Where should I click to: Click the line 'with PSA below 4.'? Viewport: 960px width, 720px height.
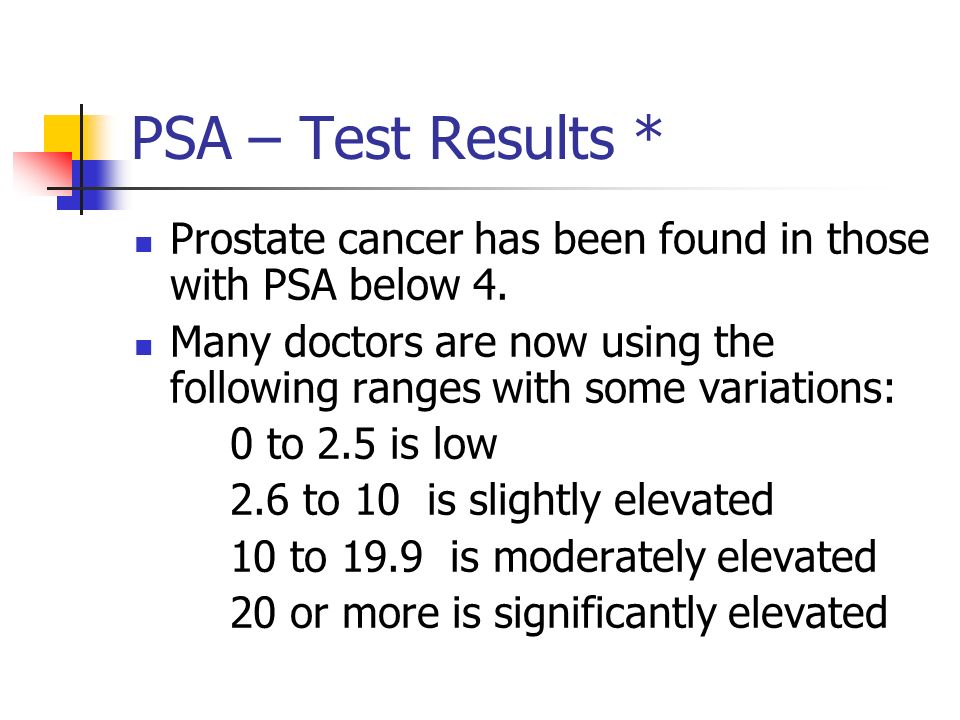coord(339,285)
